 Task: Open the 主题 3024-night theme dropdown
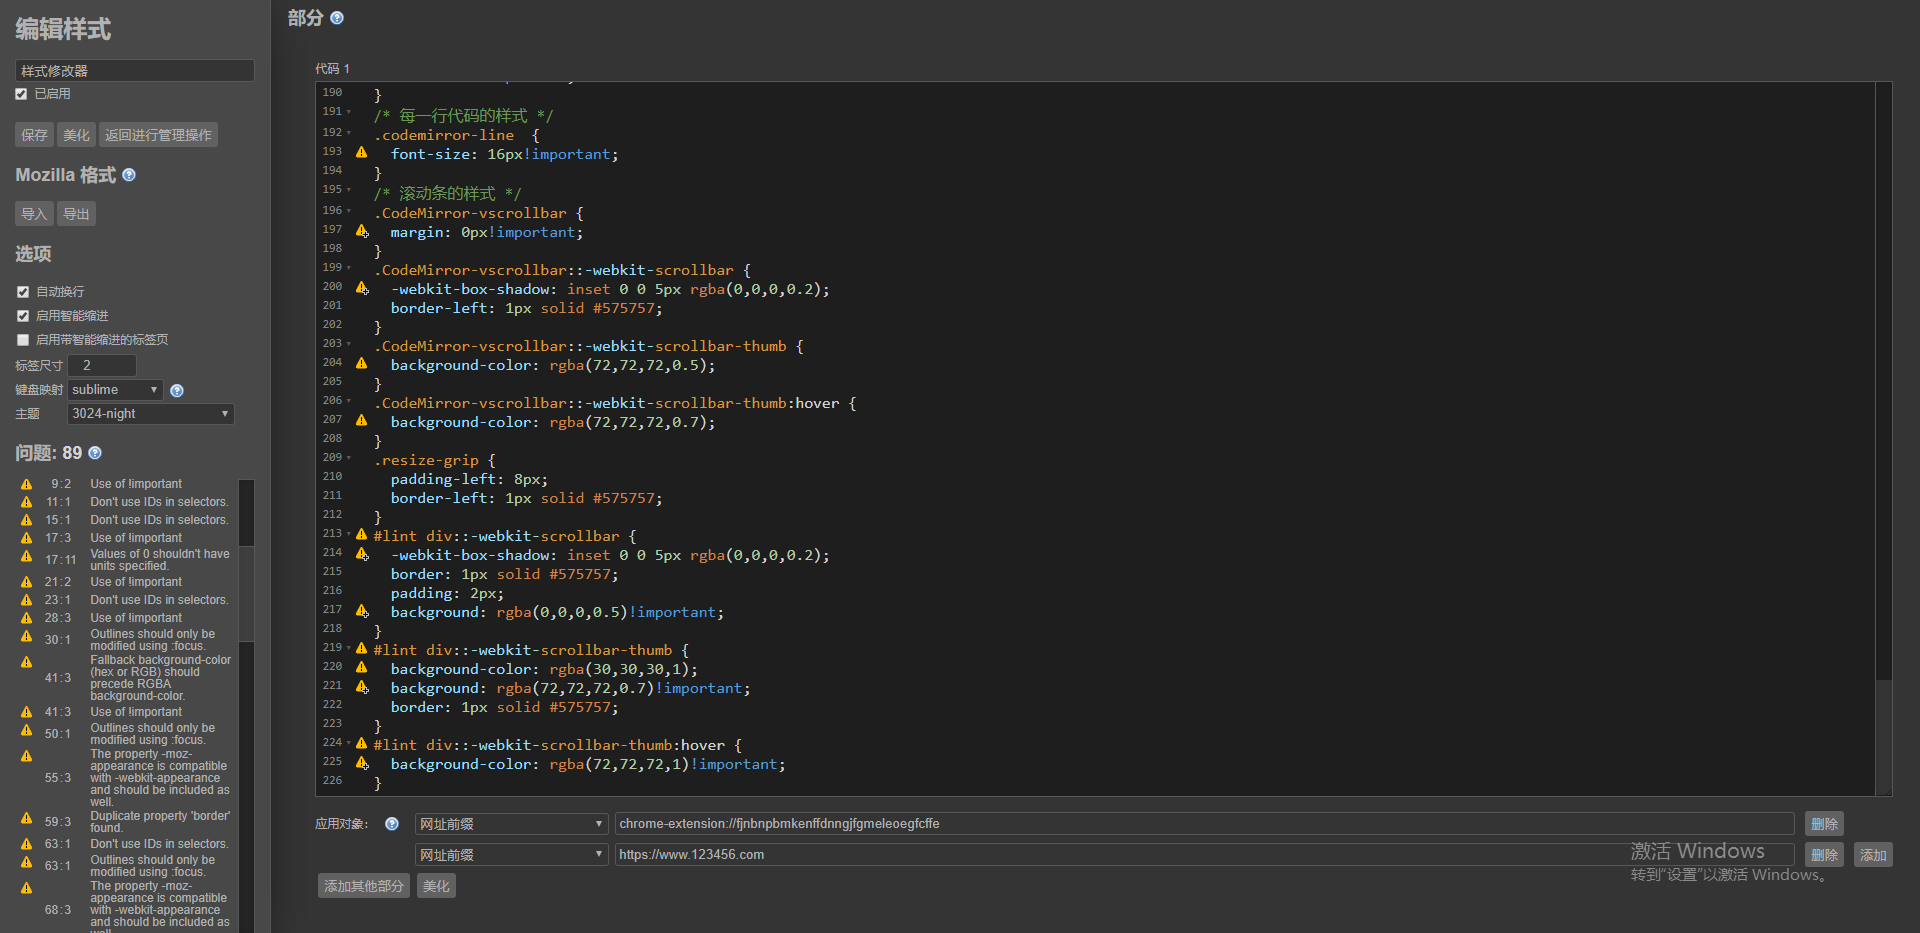150,414
